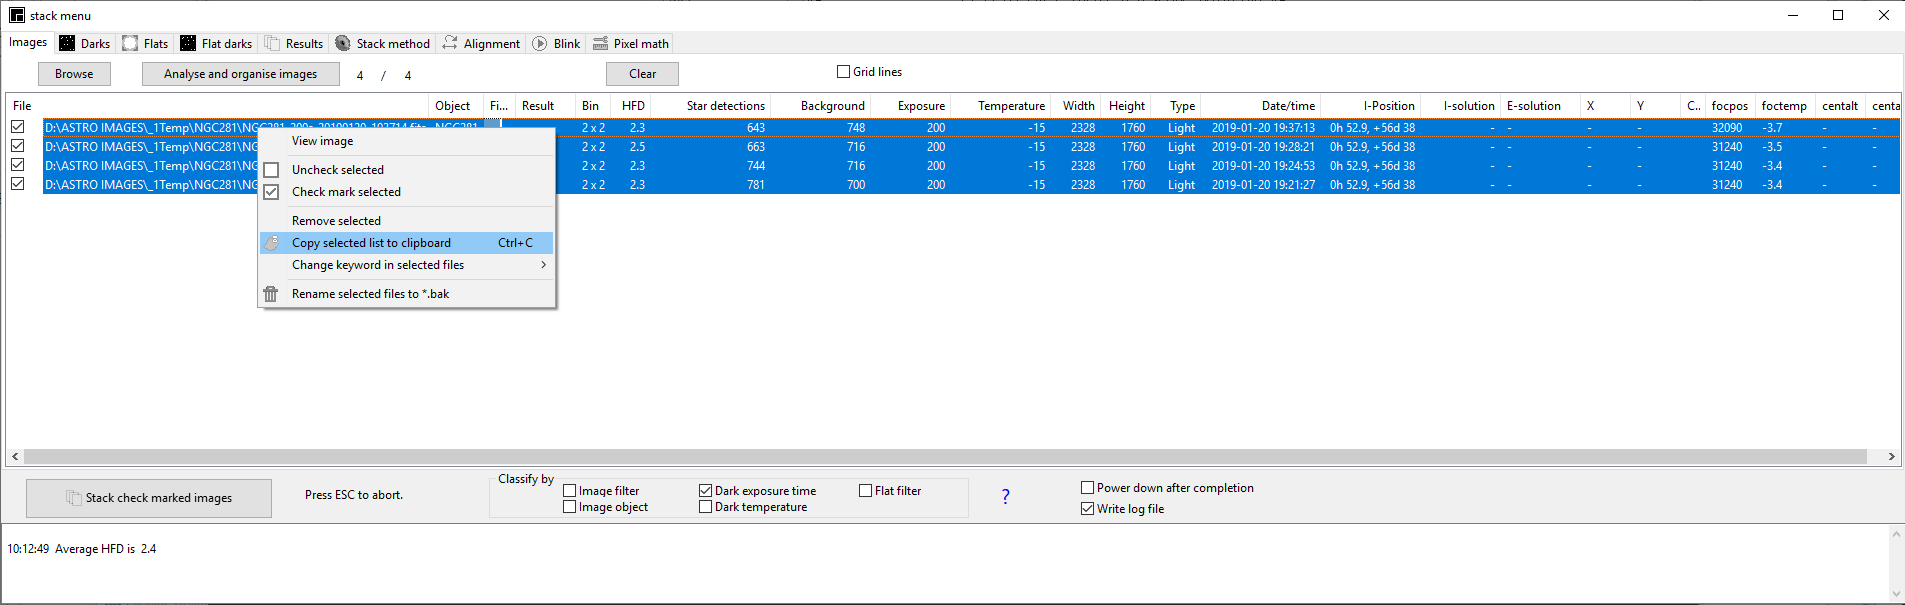
Task: Enable the Dark temperature checkbox
Action: pos(706,507)
